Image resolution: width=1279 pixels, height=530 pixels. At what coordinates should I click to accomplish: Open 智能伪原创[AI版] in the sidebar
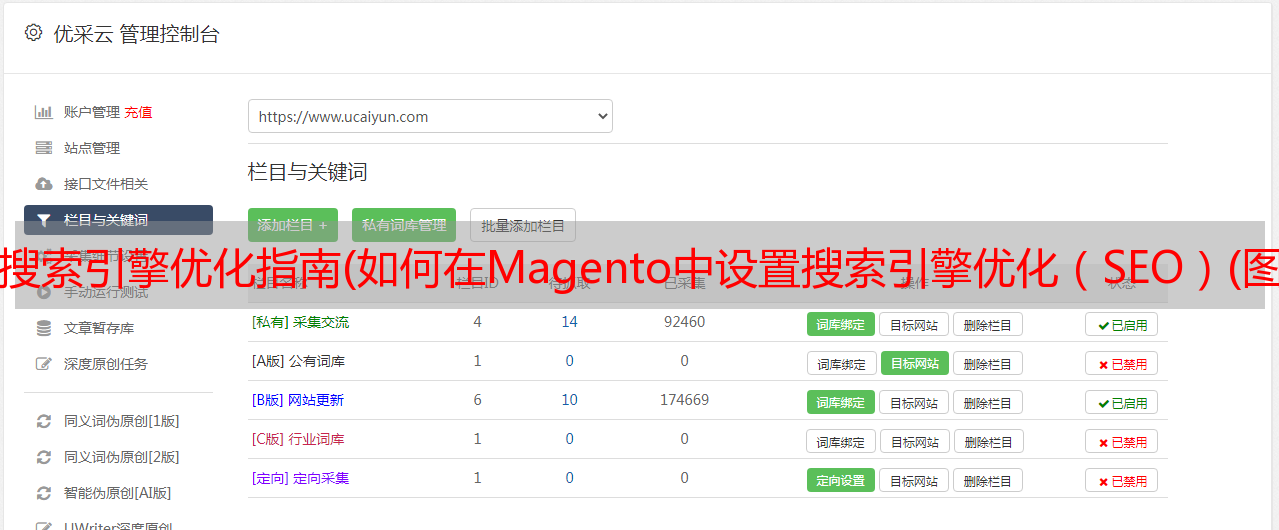118,493
